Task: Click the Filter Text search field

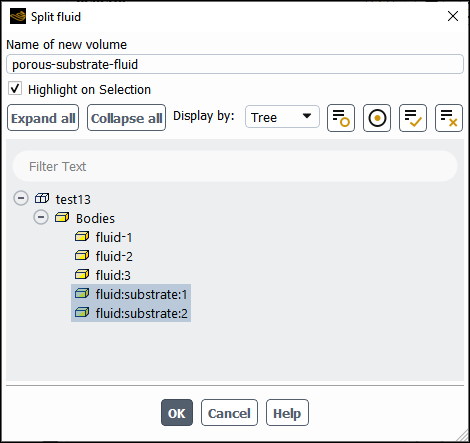Action: 235,166
